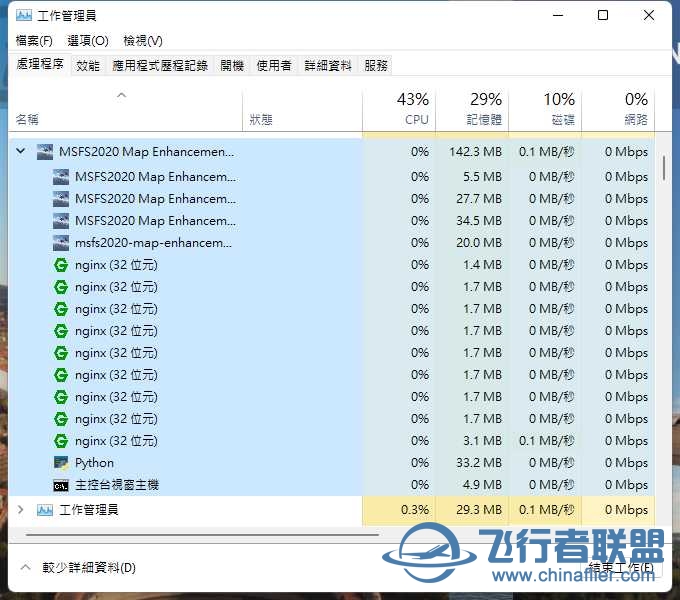Sort processes by 磁碟 column header

click(545, 109)
